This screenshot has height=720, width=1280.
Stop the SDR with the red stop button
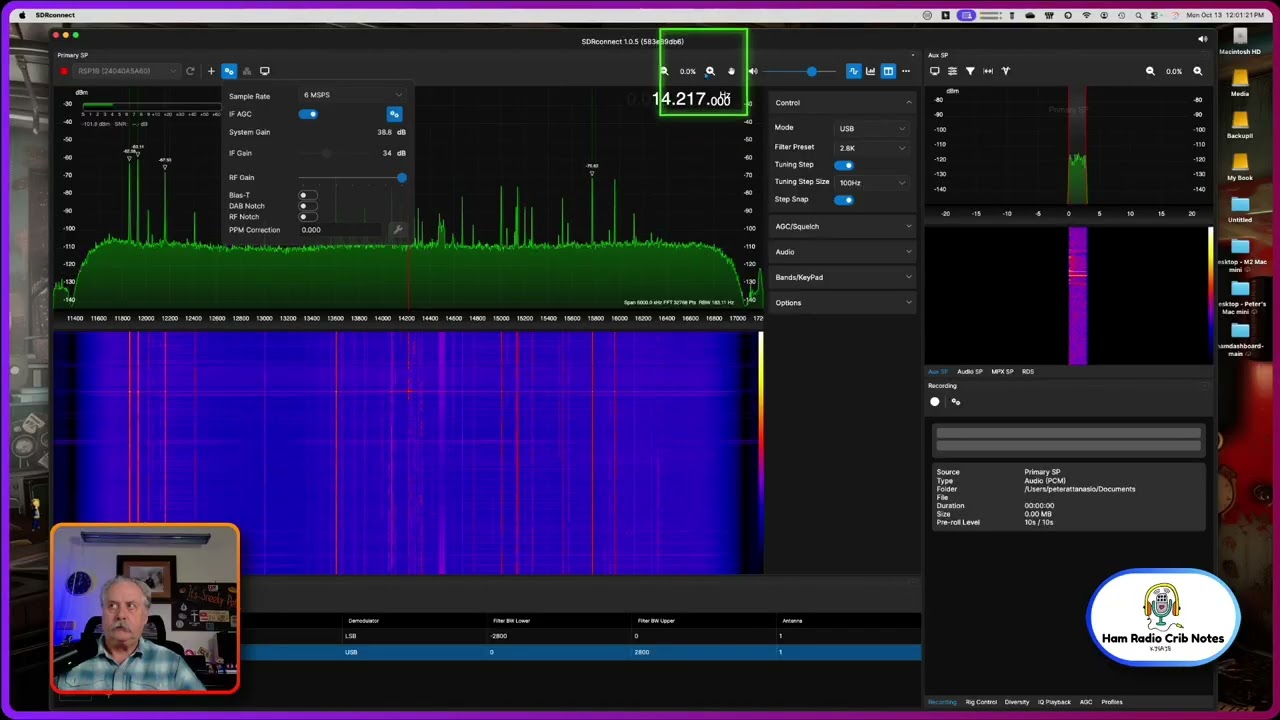click(65, 71)
